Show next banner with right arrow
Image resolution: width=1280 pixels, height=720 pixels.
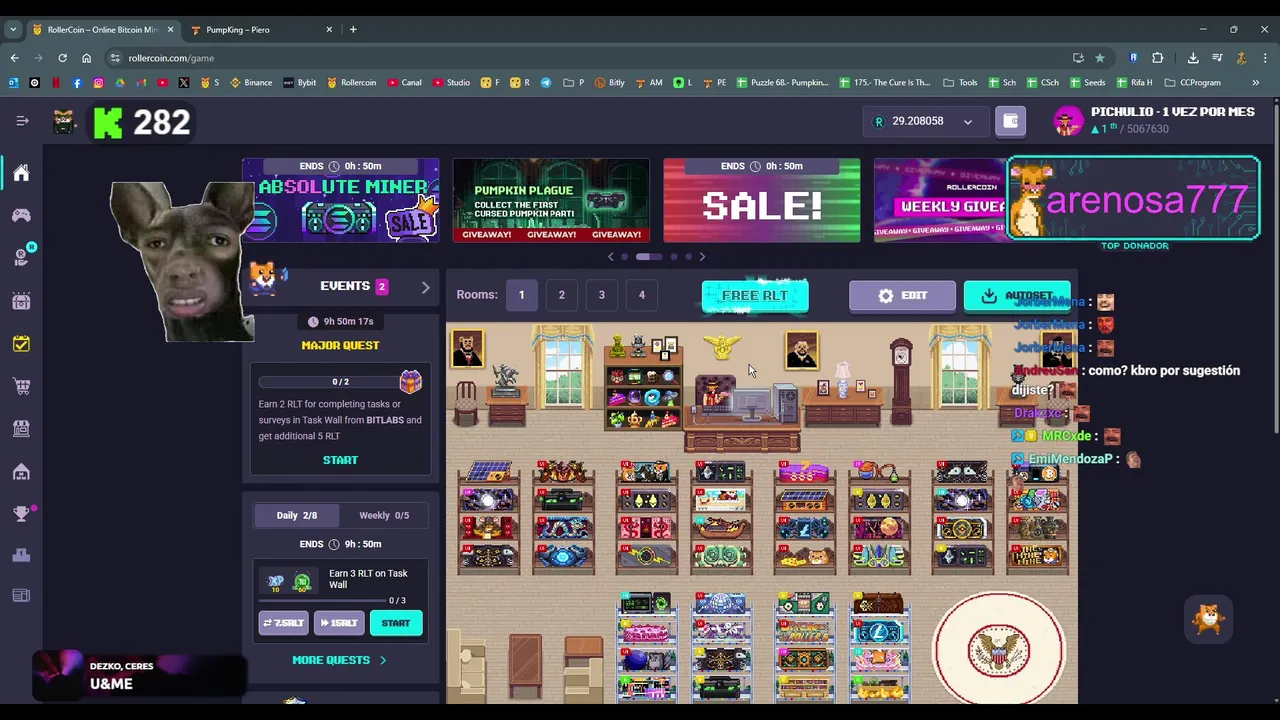702,257
